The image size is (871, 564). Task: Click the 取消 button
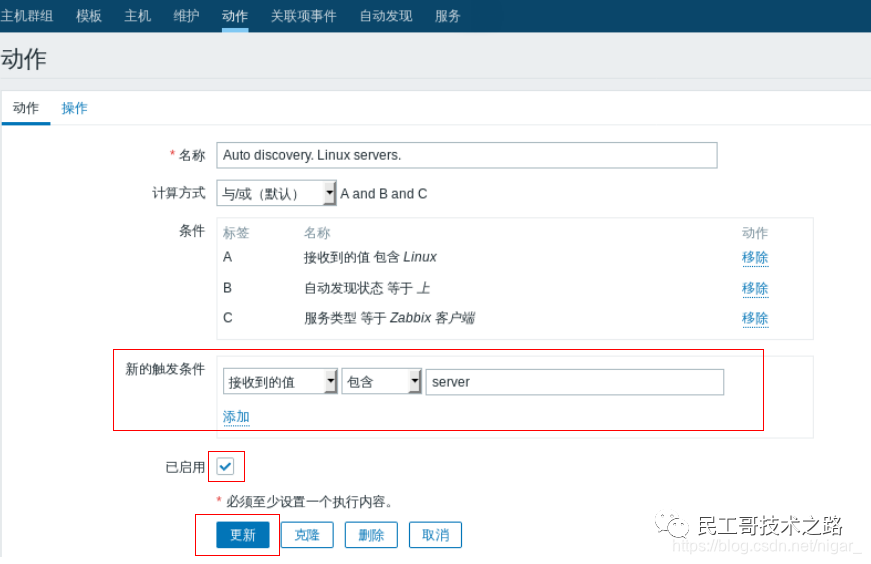(435, 535)
